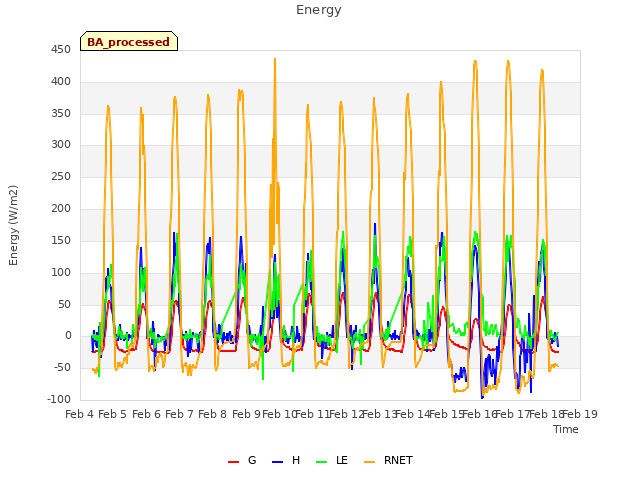Toggle the LE series legend entry
640x480 pixels.
point(332,460)
